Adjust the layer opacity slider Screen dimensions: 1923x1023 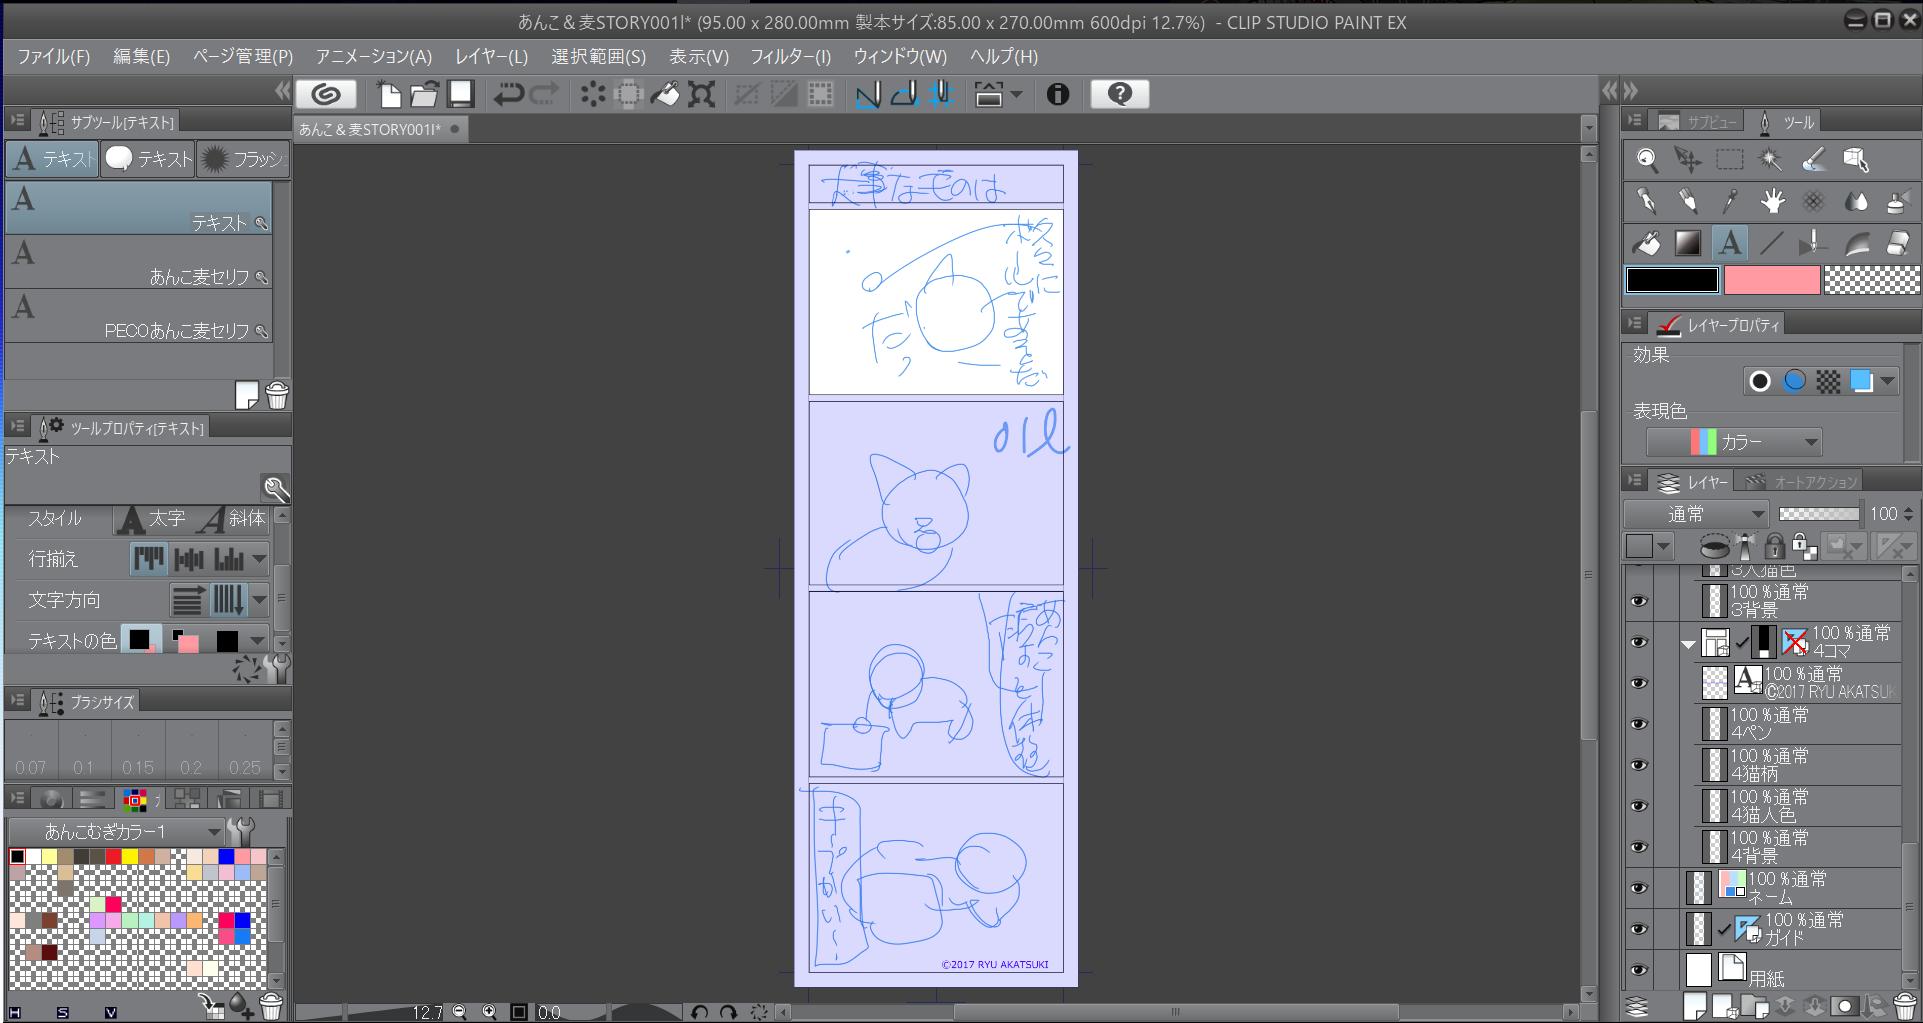tap(1819, 514)
